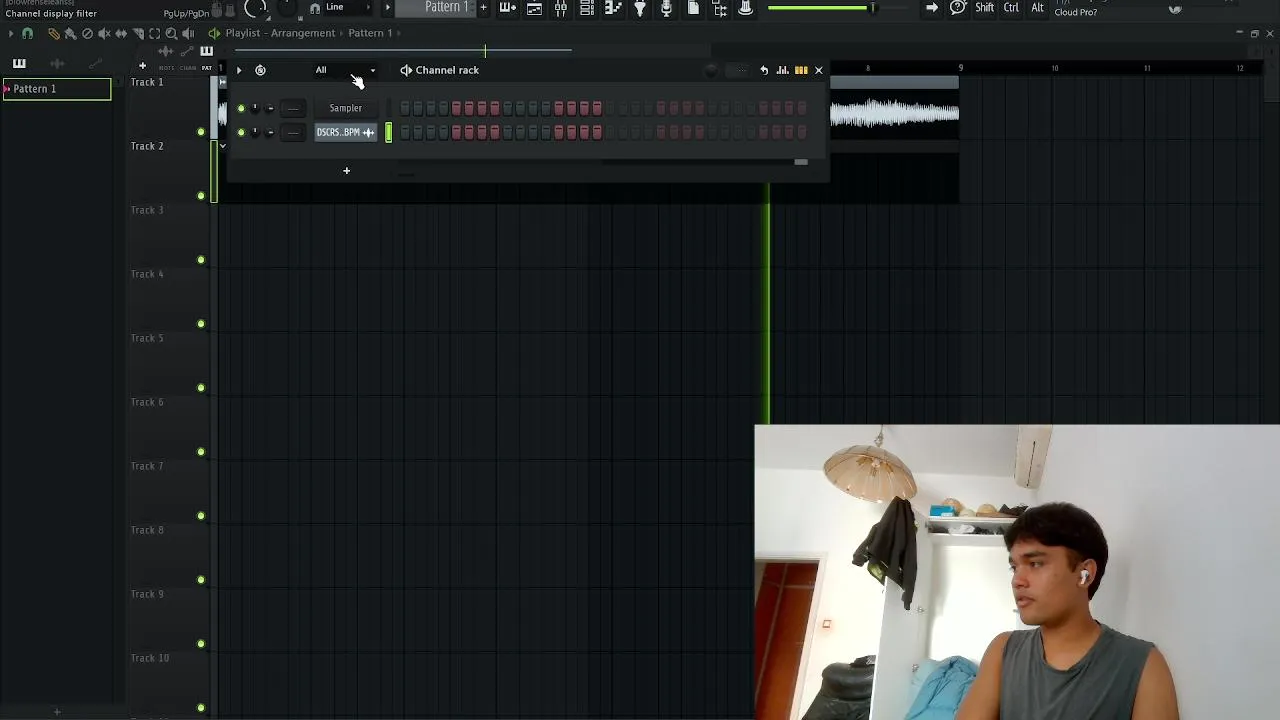Click the Ctrl key indicator button
1280x720 pixels.
coord(1011,8)
